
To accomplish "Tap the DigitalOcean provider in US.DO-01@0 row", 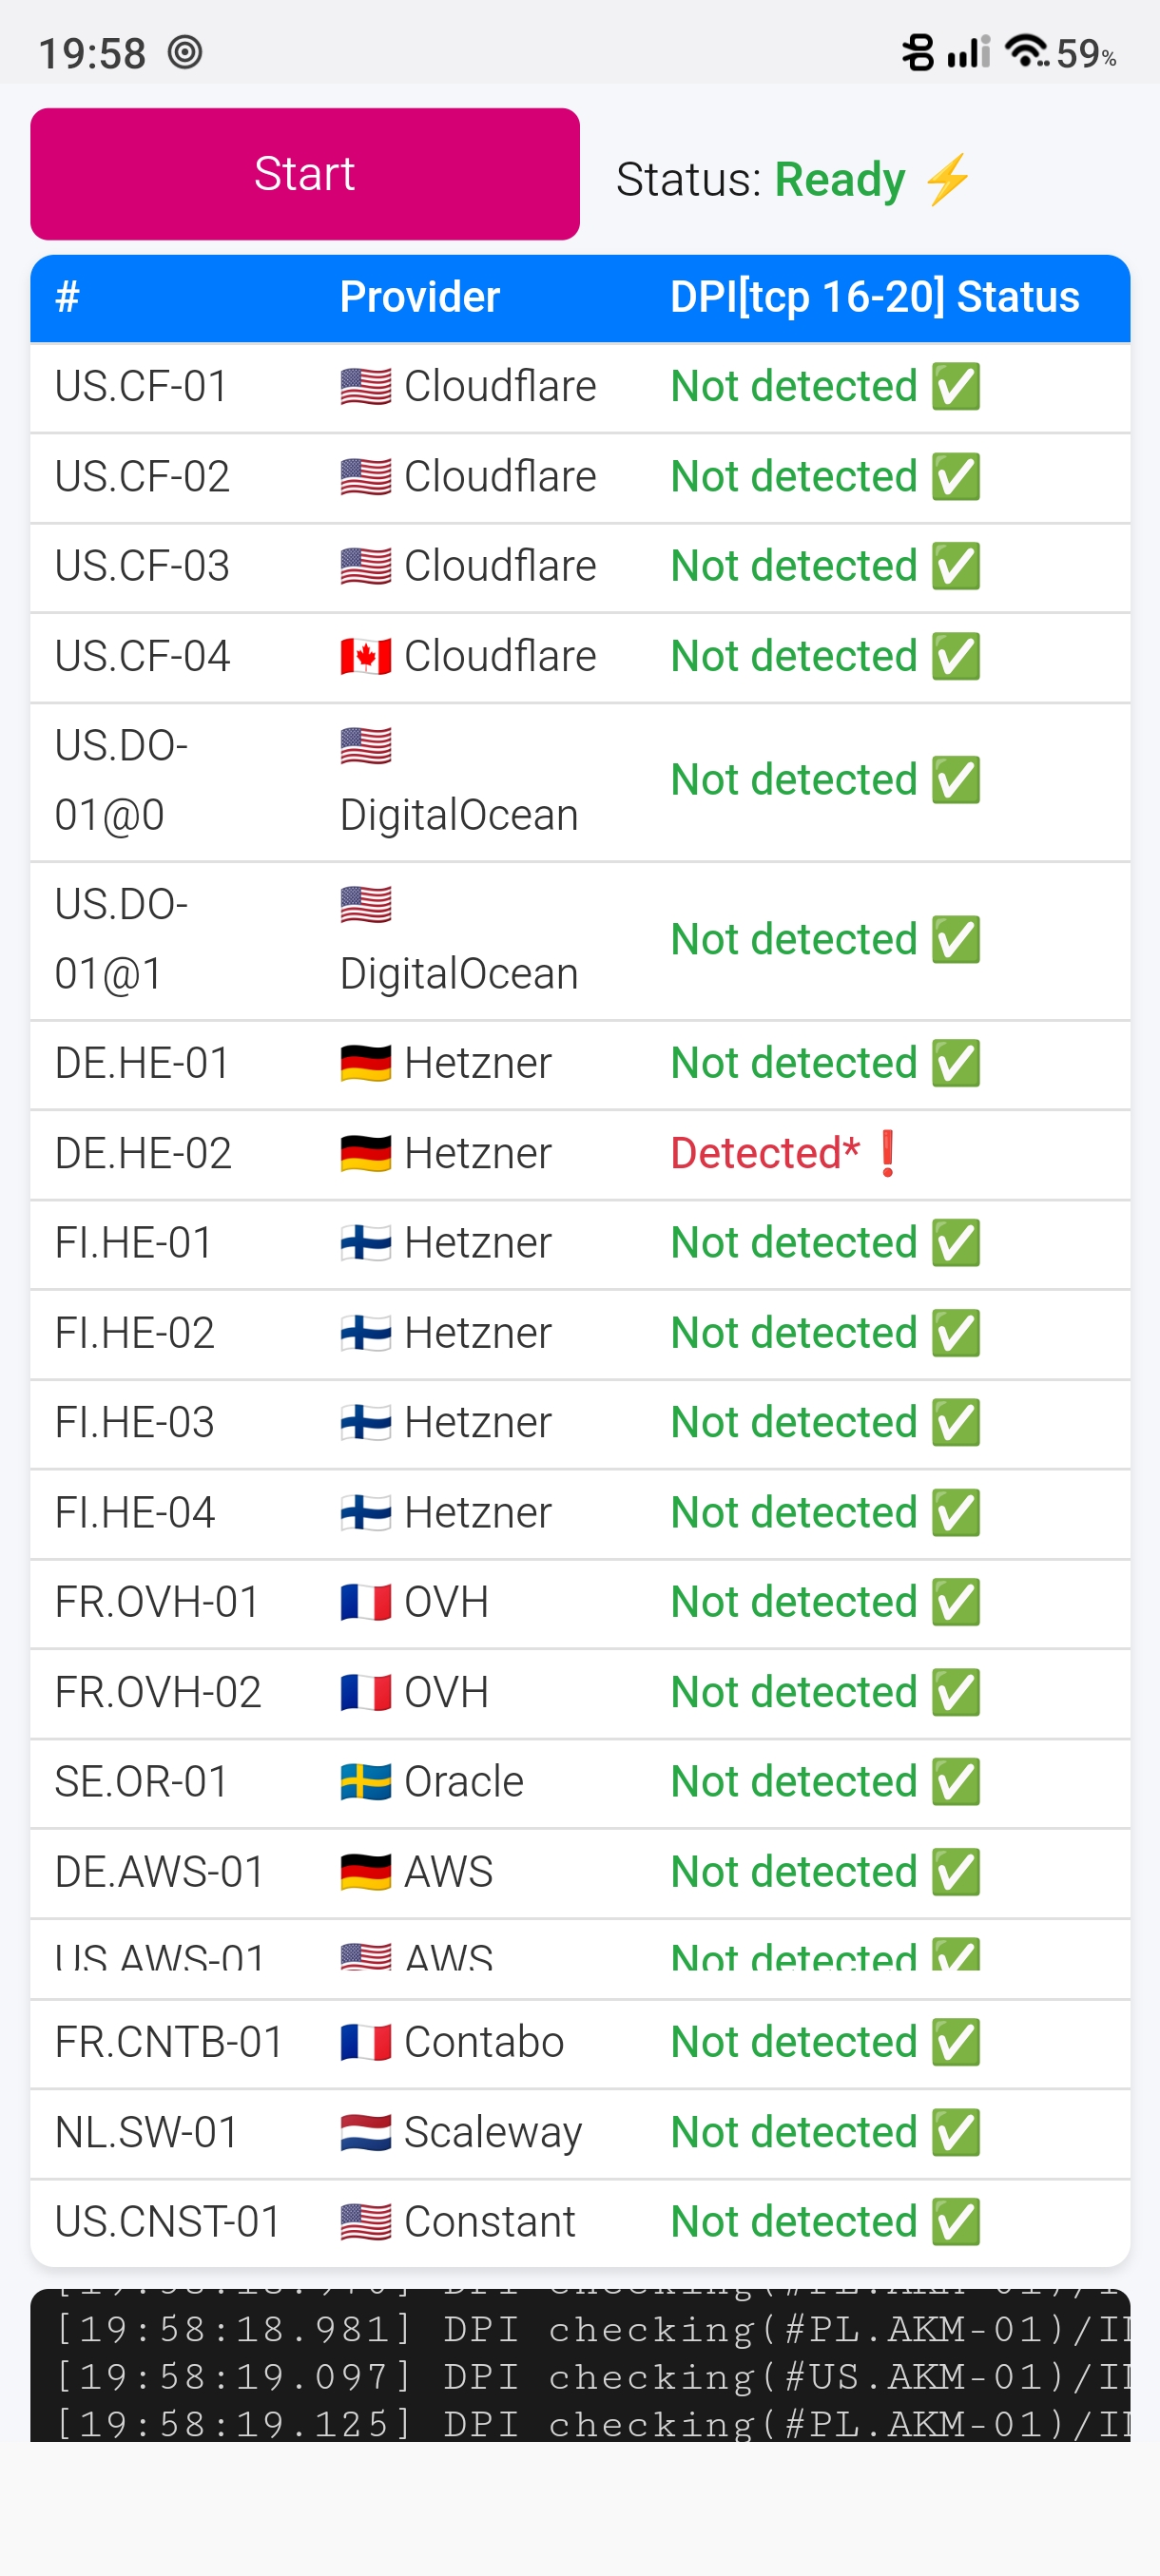I will tap(458, 815).
